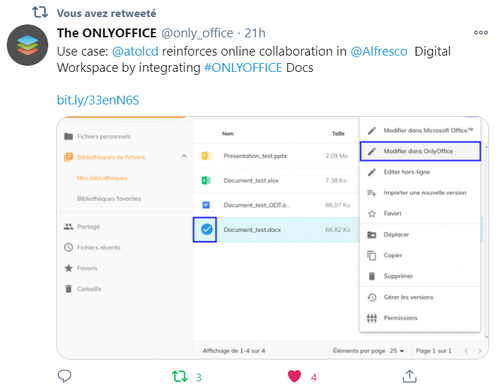This screenshot has height=390, width=500.
Task: Click Document_test.docx file name
Action: [x=252, y=230]
